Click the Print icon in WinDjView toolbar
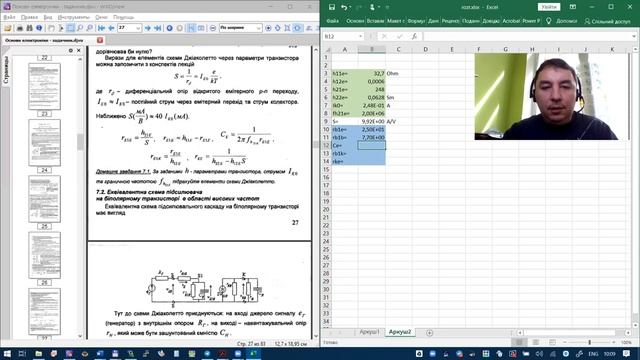 point(19,28)
